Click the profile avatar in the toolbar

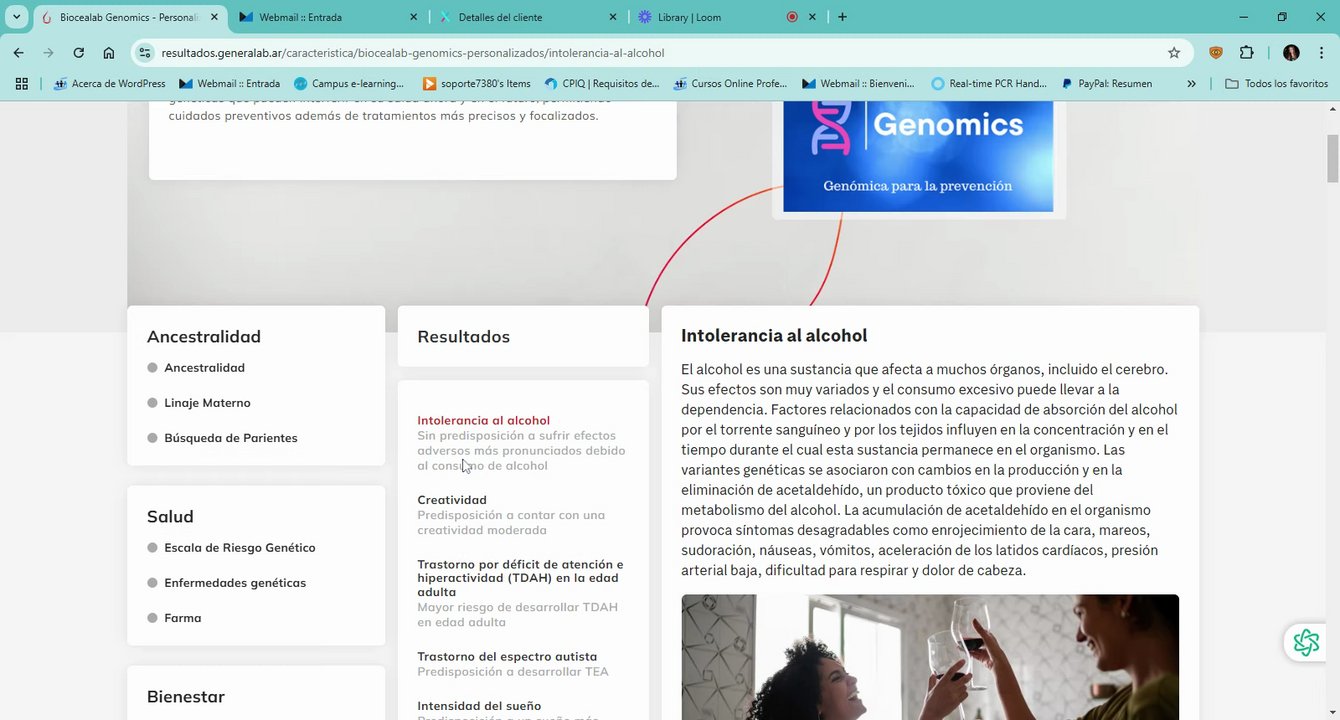(1291, 53)
